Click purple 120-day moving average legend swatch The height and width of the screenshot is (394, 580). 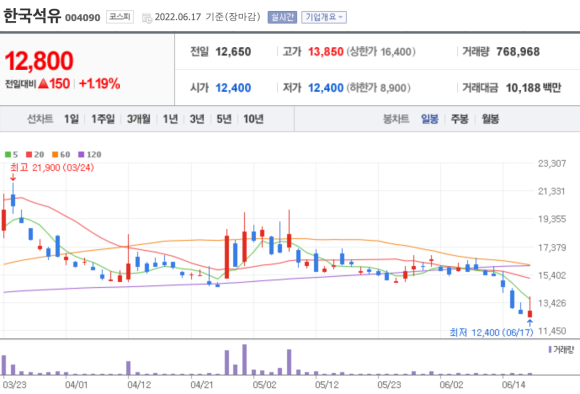pyautogui.click(x=81, y=154)
